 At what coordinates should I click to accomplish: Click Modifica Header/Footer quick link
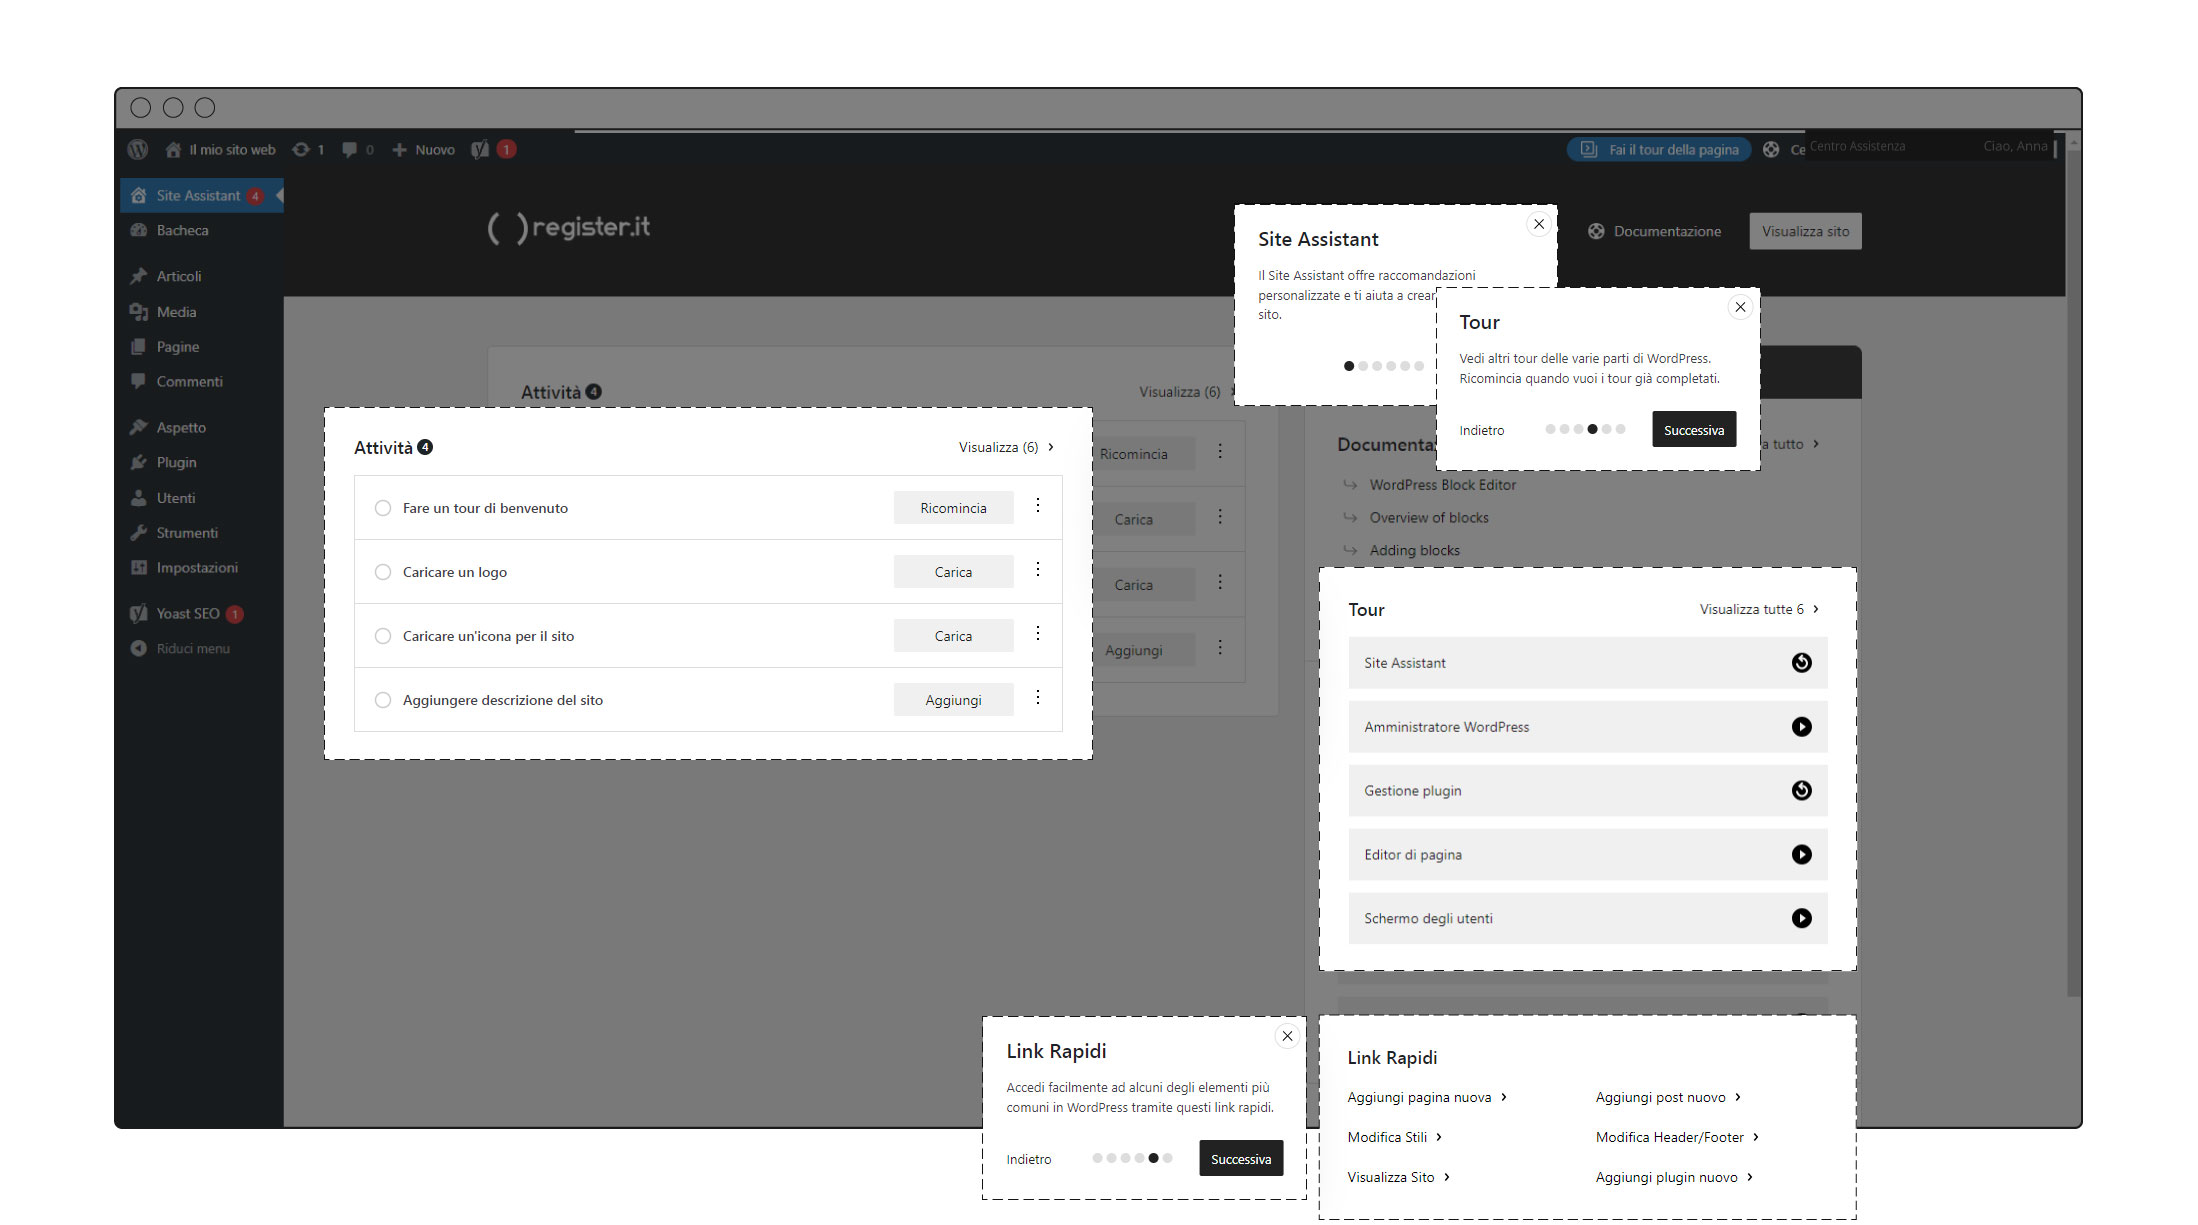click(x=1677, y=1138)
